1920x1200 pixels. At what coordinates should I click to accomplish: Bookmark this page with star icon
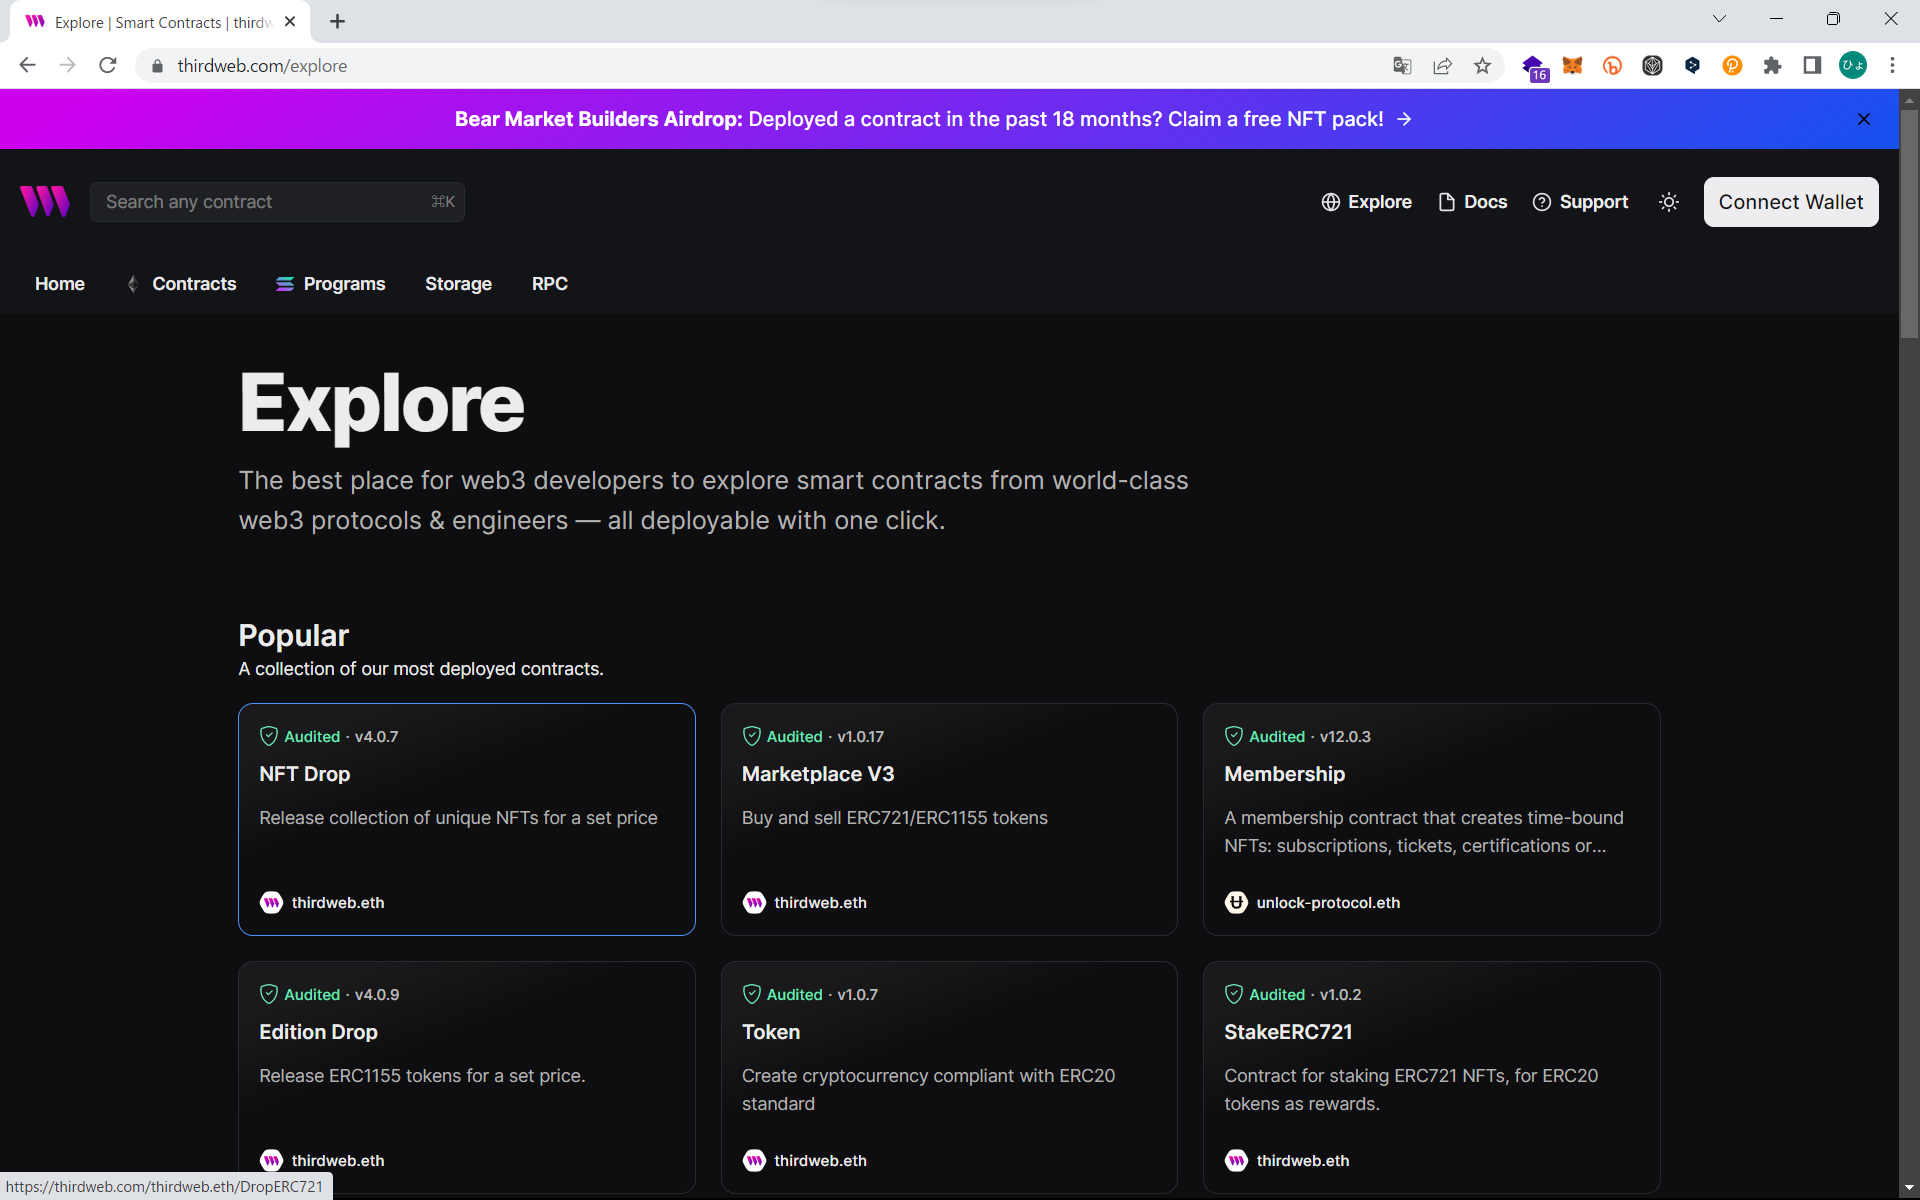[1482, 66]
